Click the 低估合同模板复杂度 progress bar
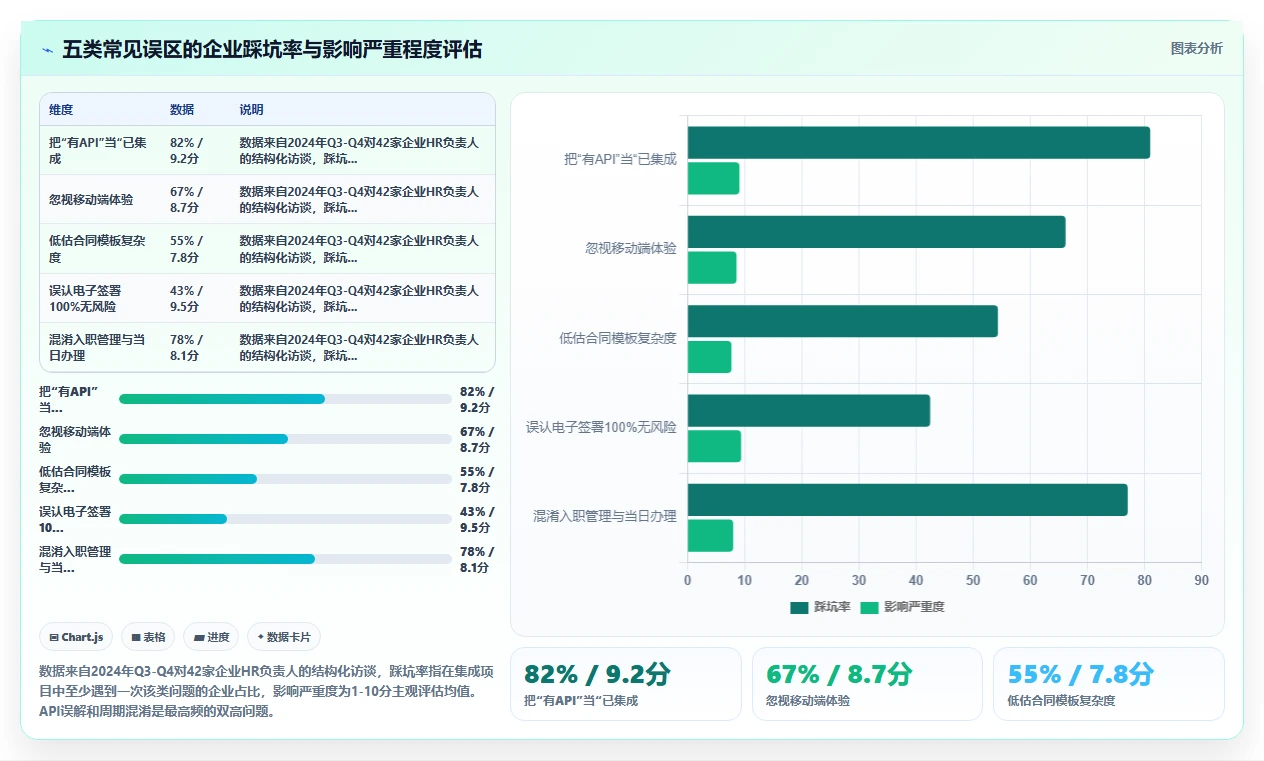The image size is (1264, 761). [285, 479]
